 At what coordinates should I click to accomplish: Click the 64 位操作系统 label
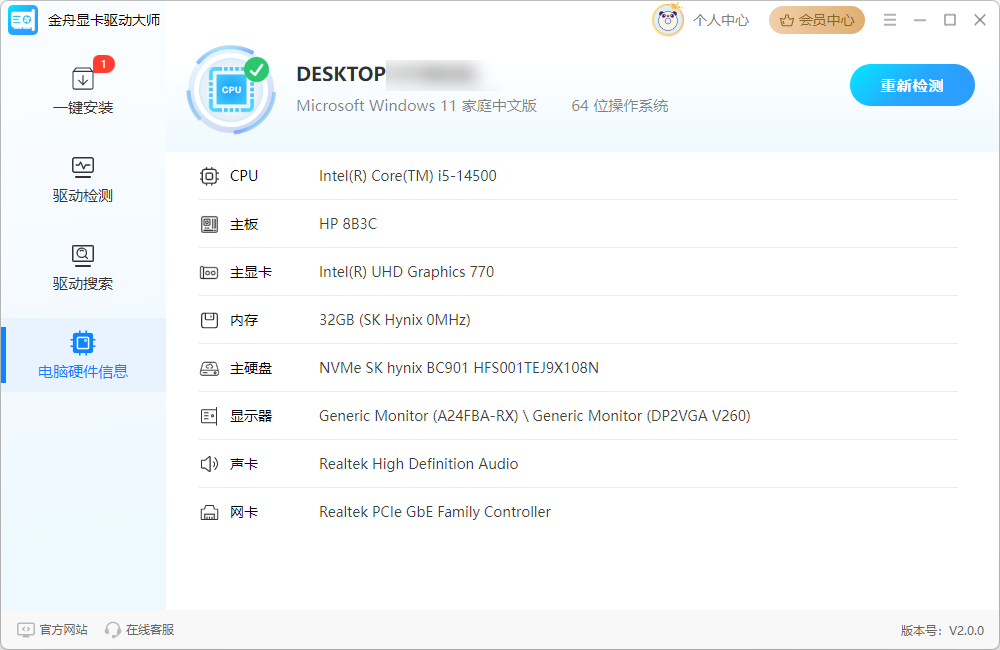tap(620, 105)
